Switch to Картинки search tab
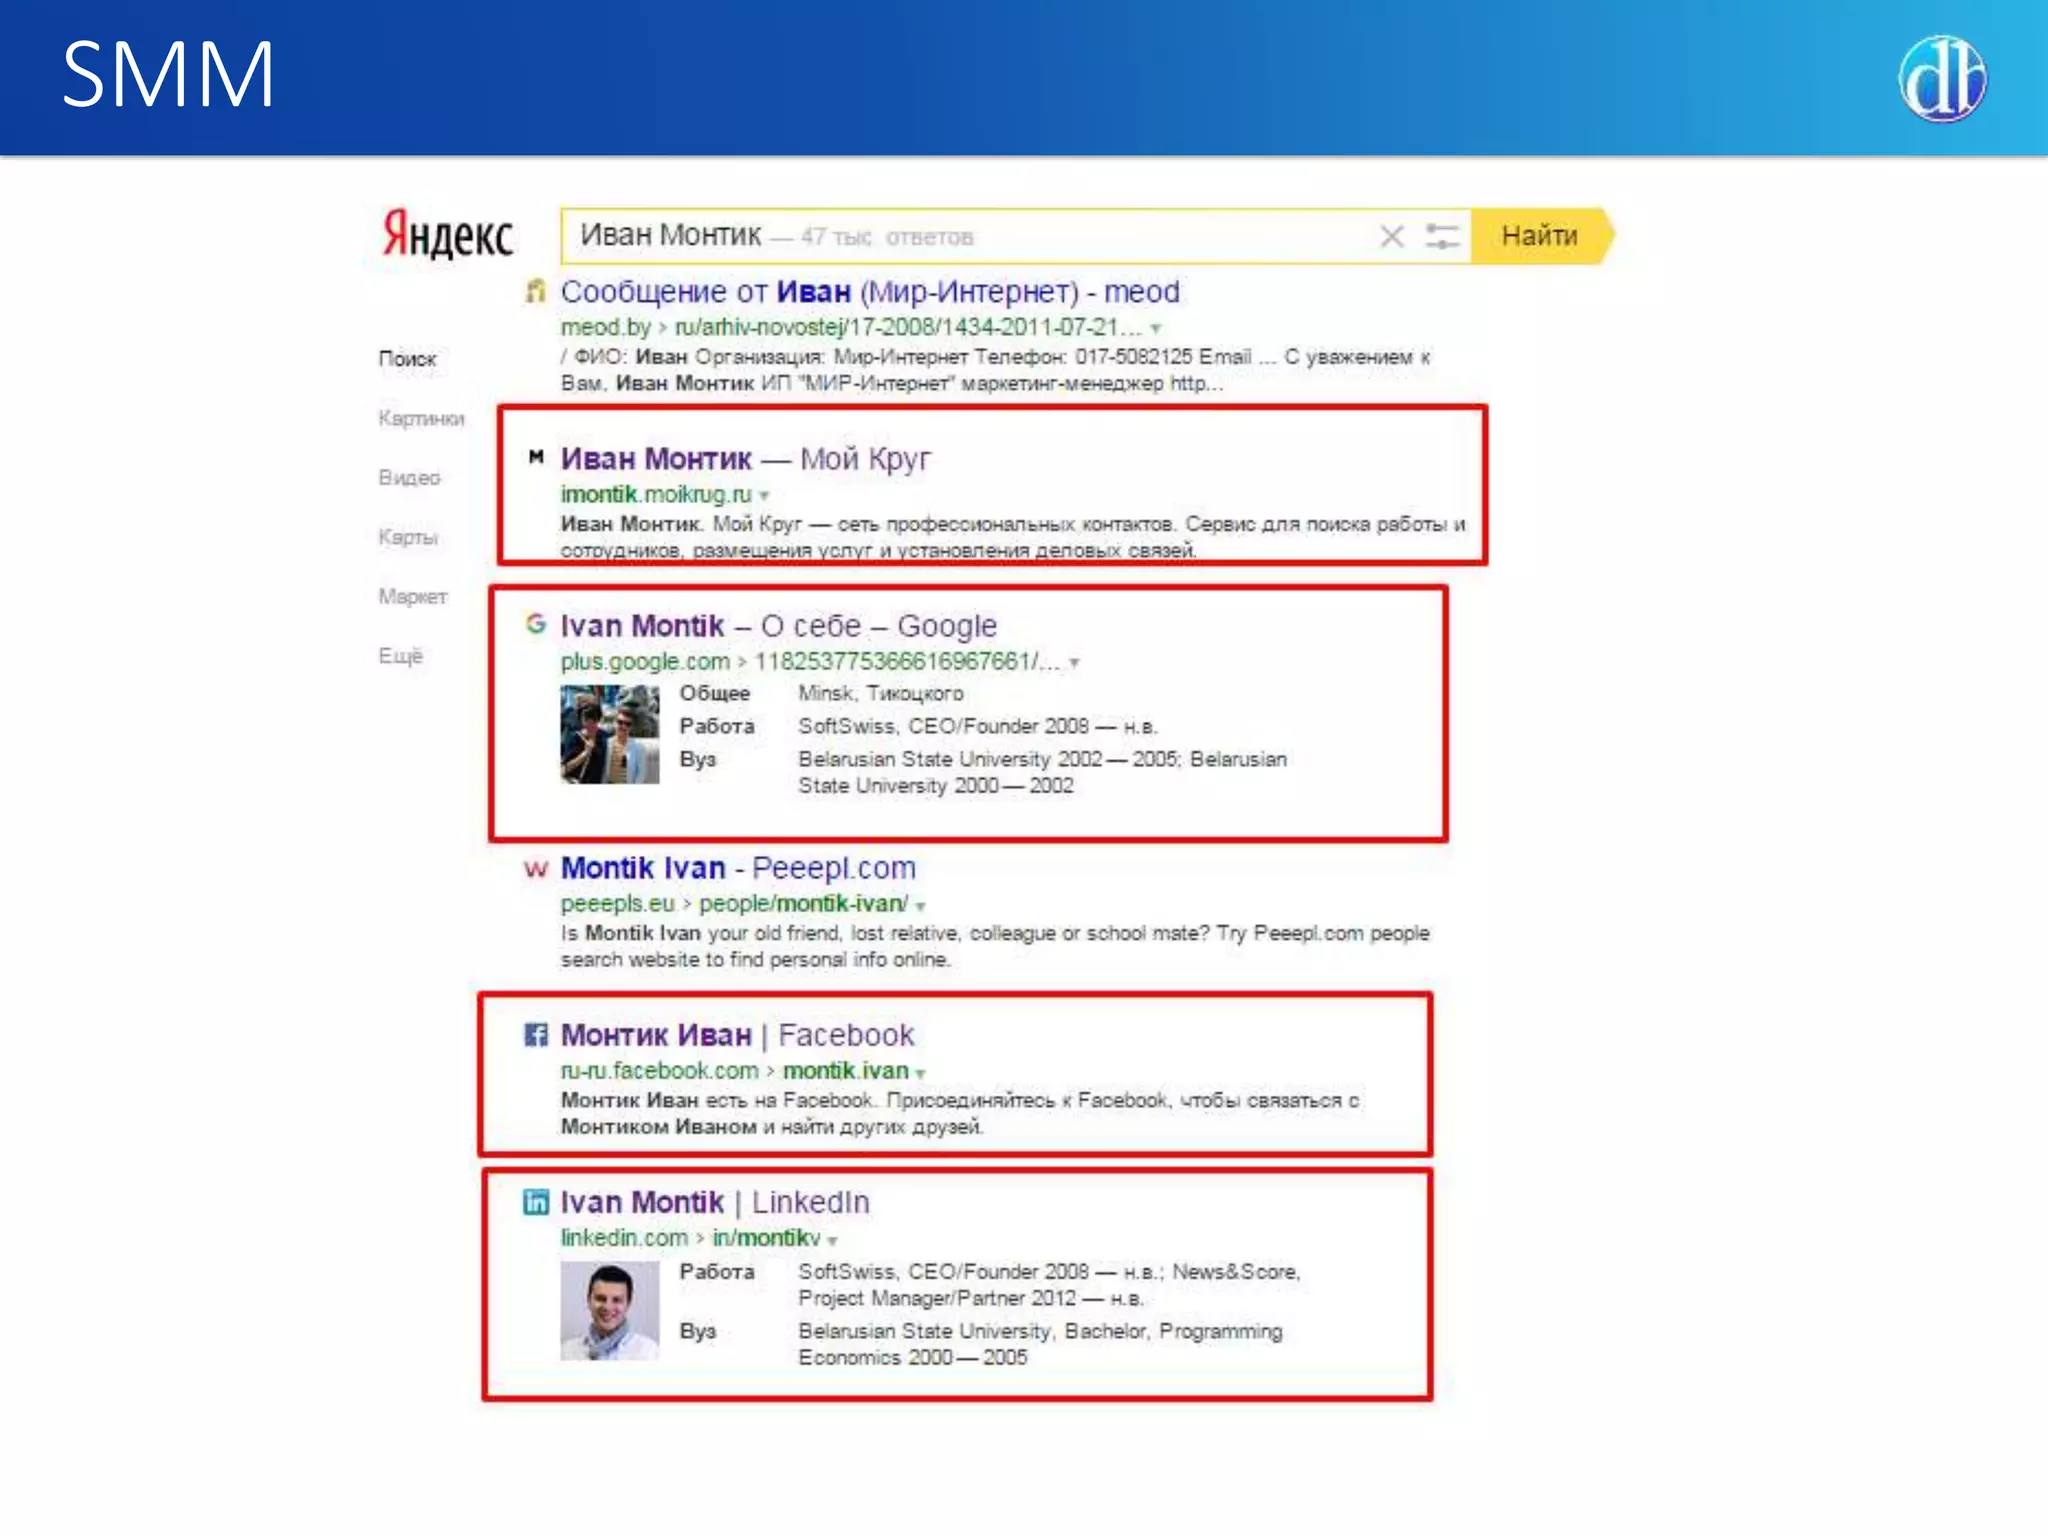Screen dimensions: 2048x1536 [x=421, y=418]
